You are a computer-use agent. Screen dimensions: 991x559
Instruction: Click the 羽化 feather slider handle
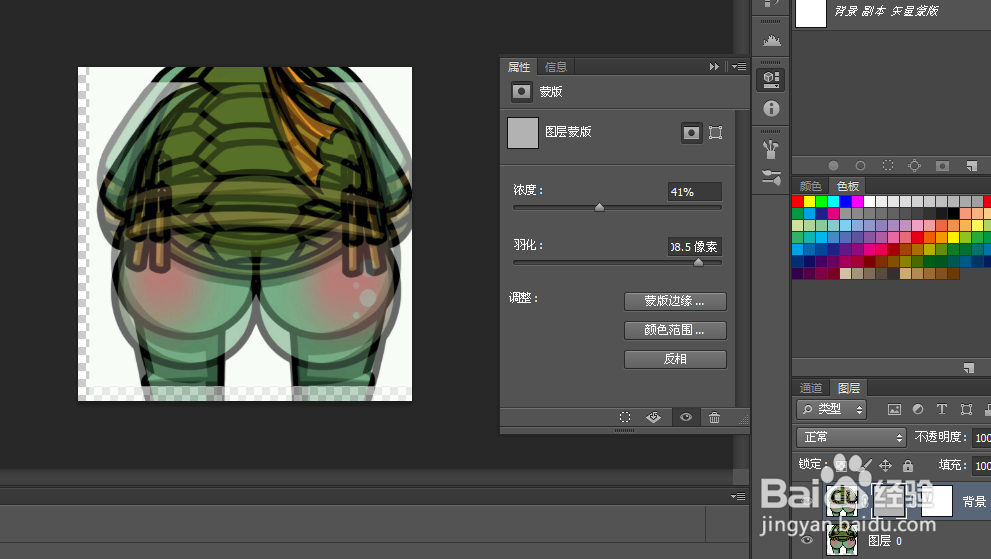(698, 262)
